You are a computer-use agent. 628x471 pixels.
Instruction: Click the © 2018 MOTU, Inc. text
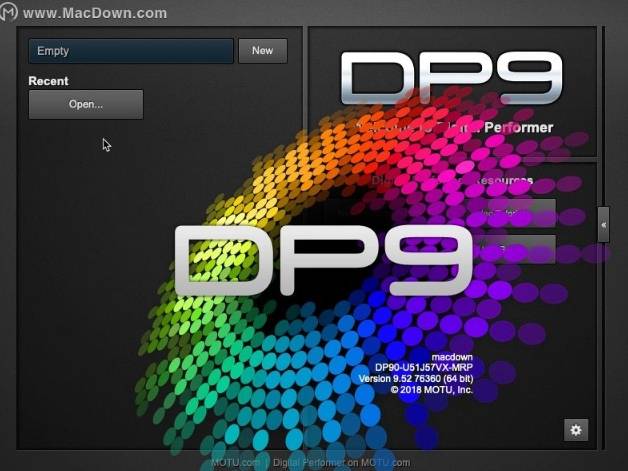coord(432,389)
